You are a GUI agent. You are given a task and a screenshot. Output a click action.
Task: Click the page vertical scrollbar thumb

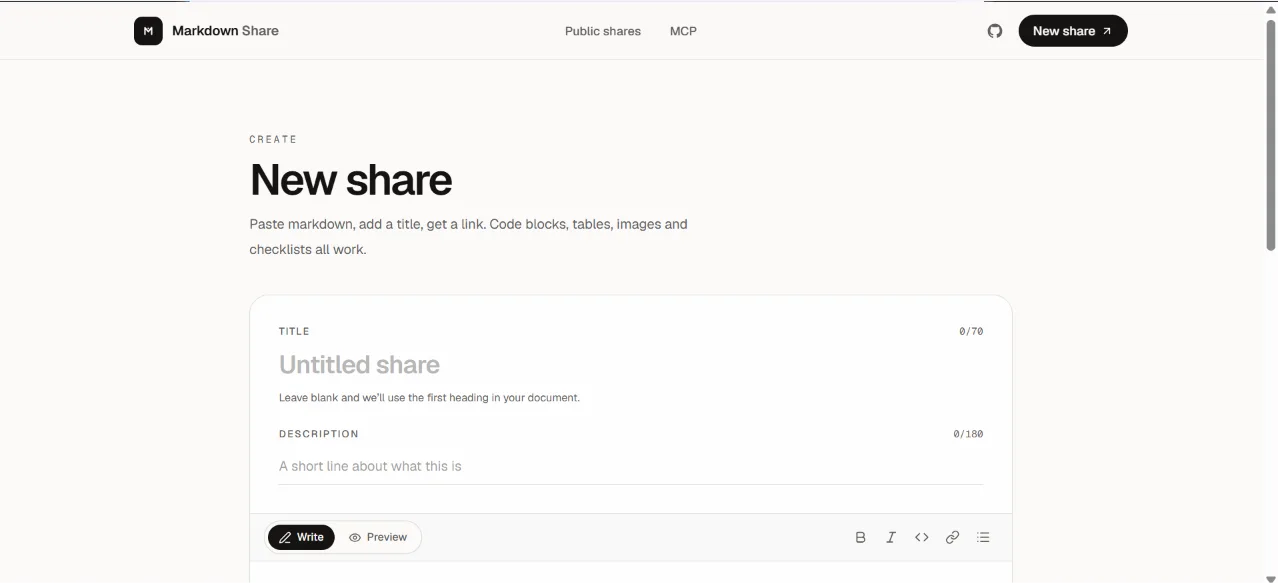pos(1271,134)
